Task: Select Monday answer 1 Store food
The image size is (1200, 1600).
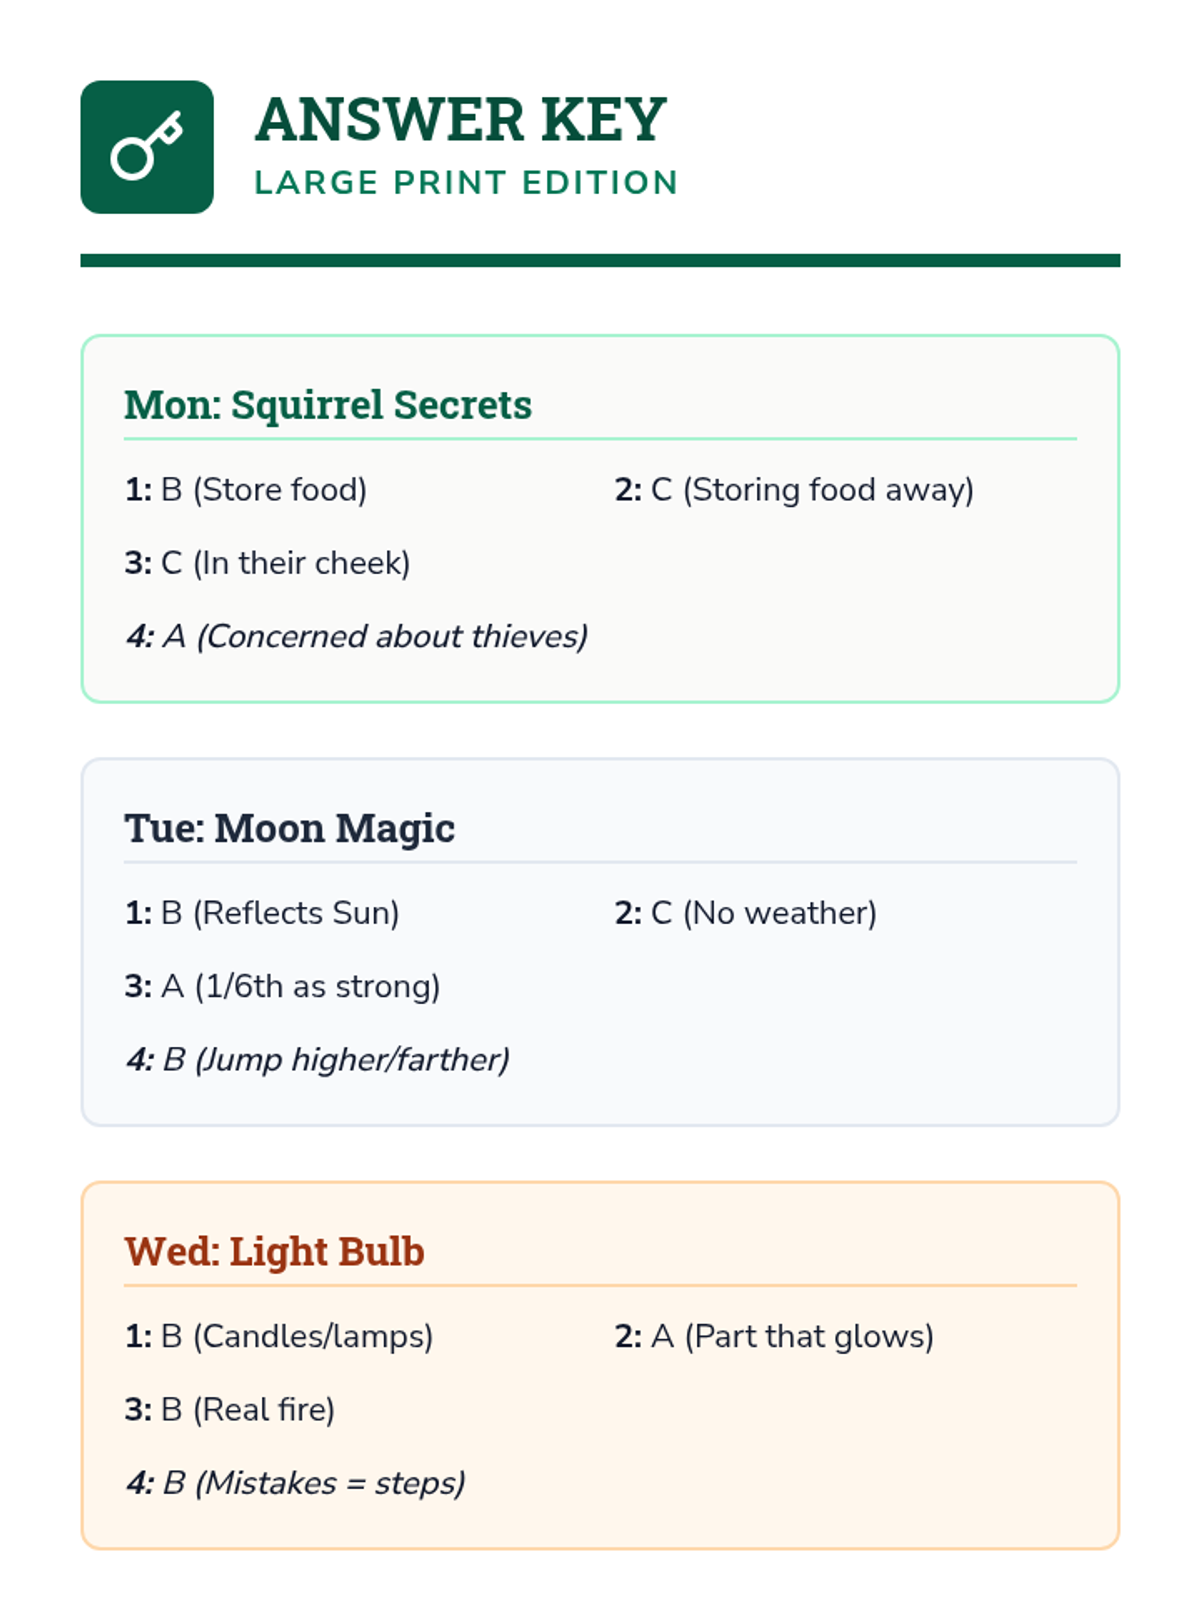Action: [246, 490]
